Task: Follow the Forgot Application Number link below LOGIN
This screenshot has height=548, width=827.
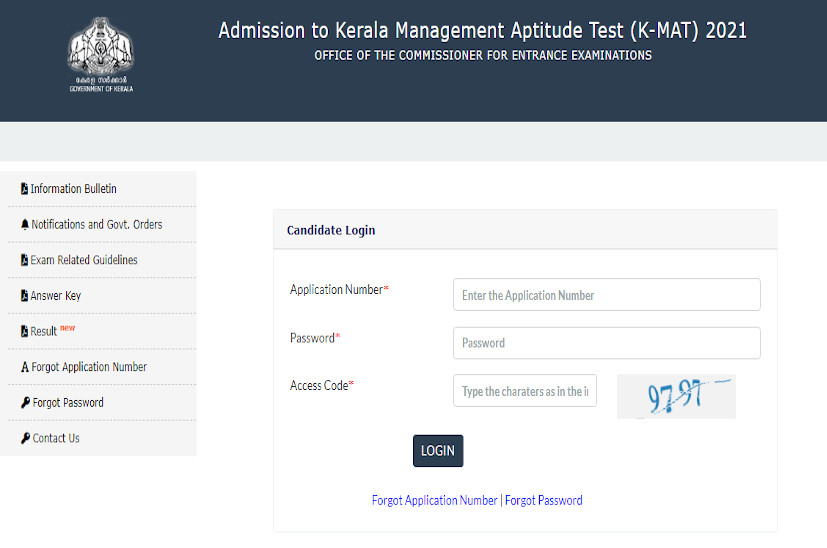Action: (x=434, y=500)
